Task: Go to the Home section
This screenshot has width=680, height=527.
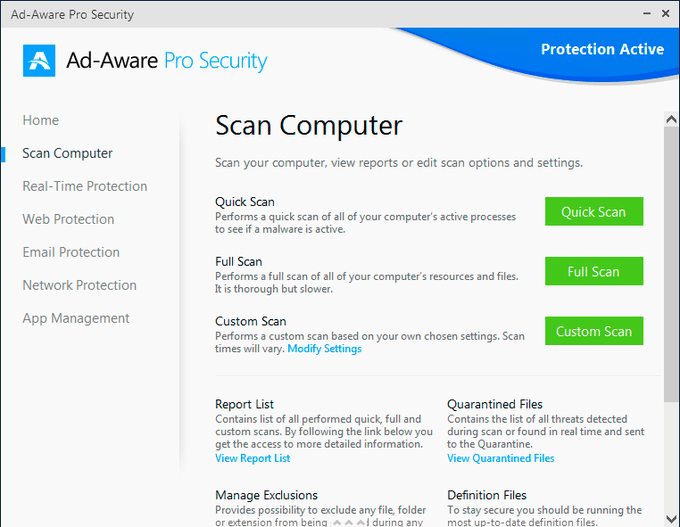Action: coord(41,120)
